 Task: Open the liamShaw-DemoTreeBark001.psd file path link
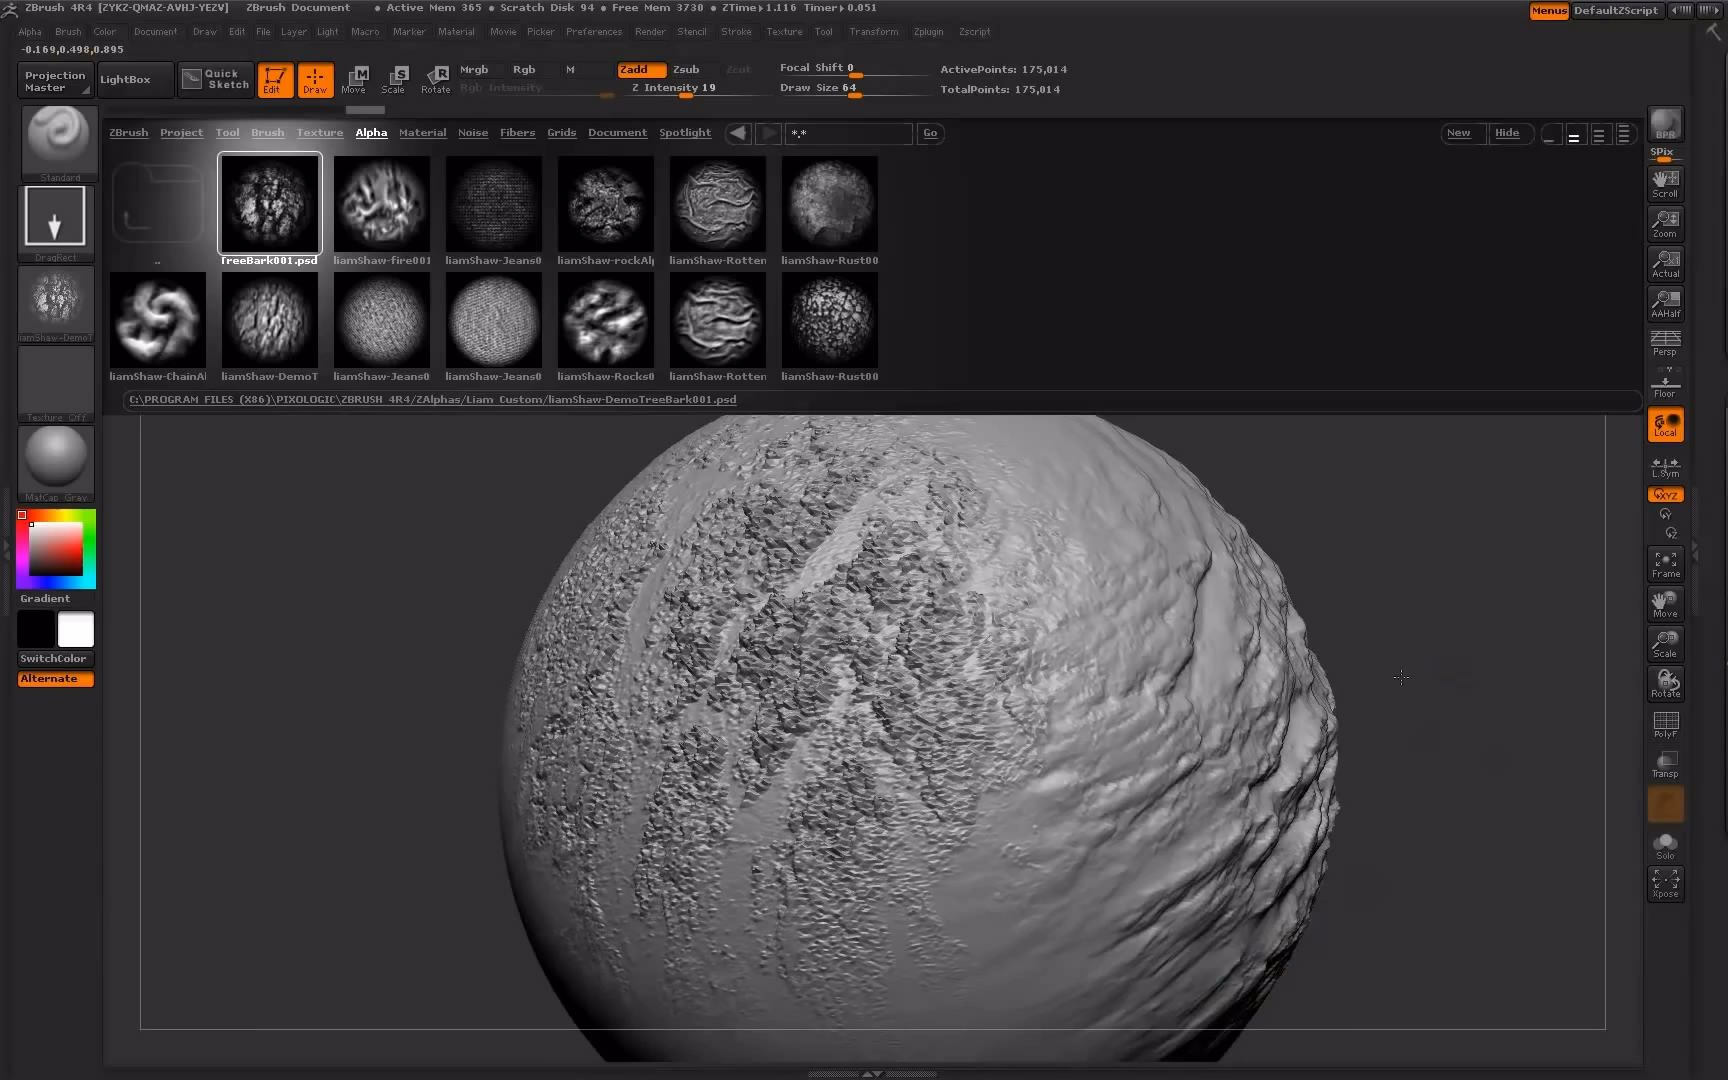tap(432, 399)
